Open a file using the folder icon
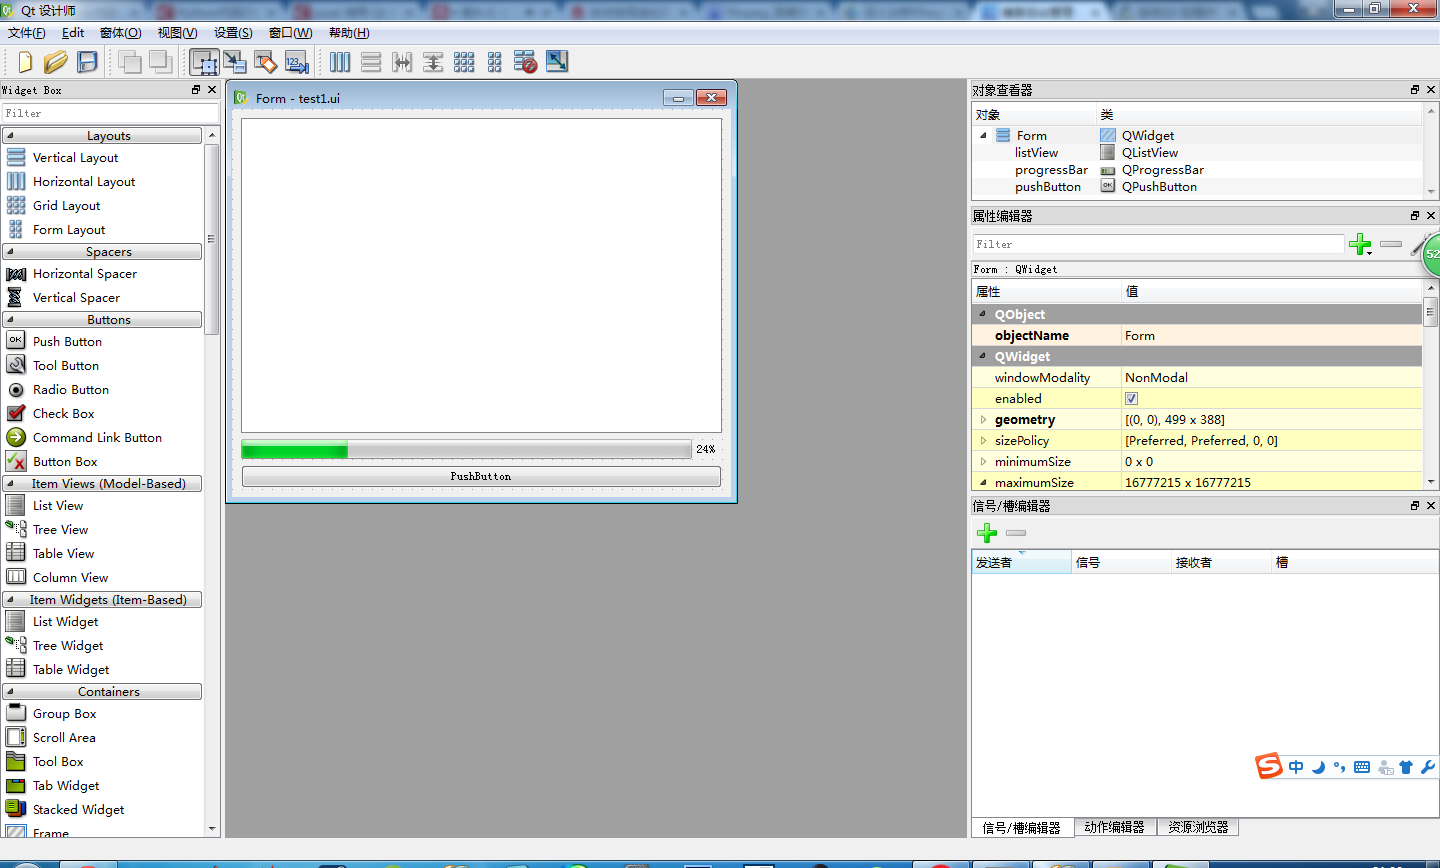The width and height of the screenshot is (1440, 868). [x=55, y=62]
